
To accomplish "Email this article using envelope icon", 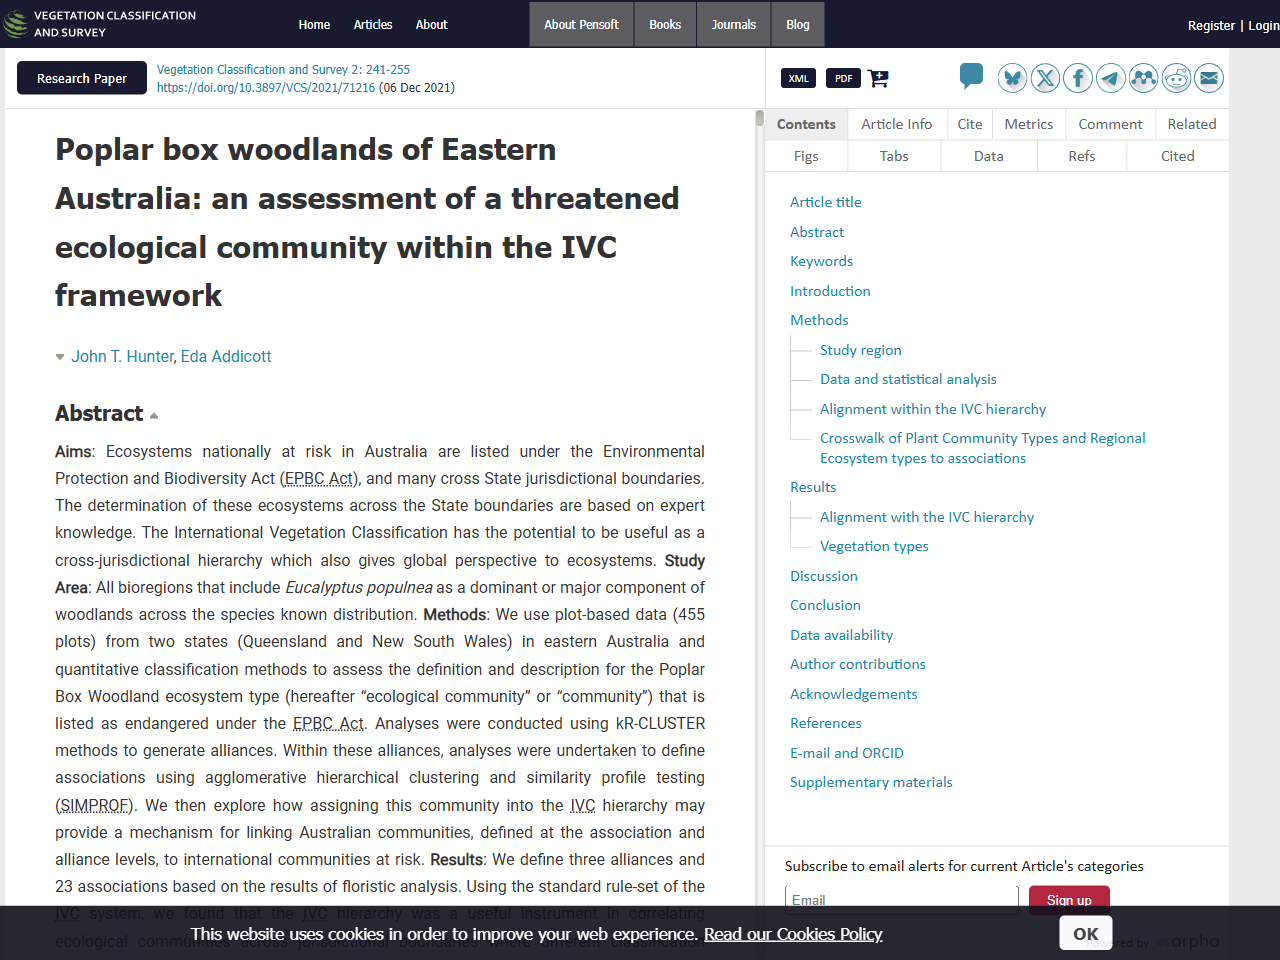I will (1209, 78).
